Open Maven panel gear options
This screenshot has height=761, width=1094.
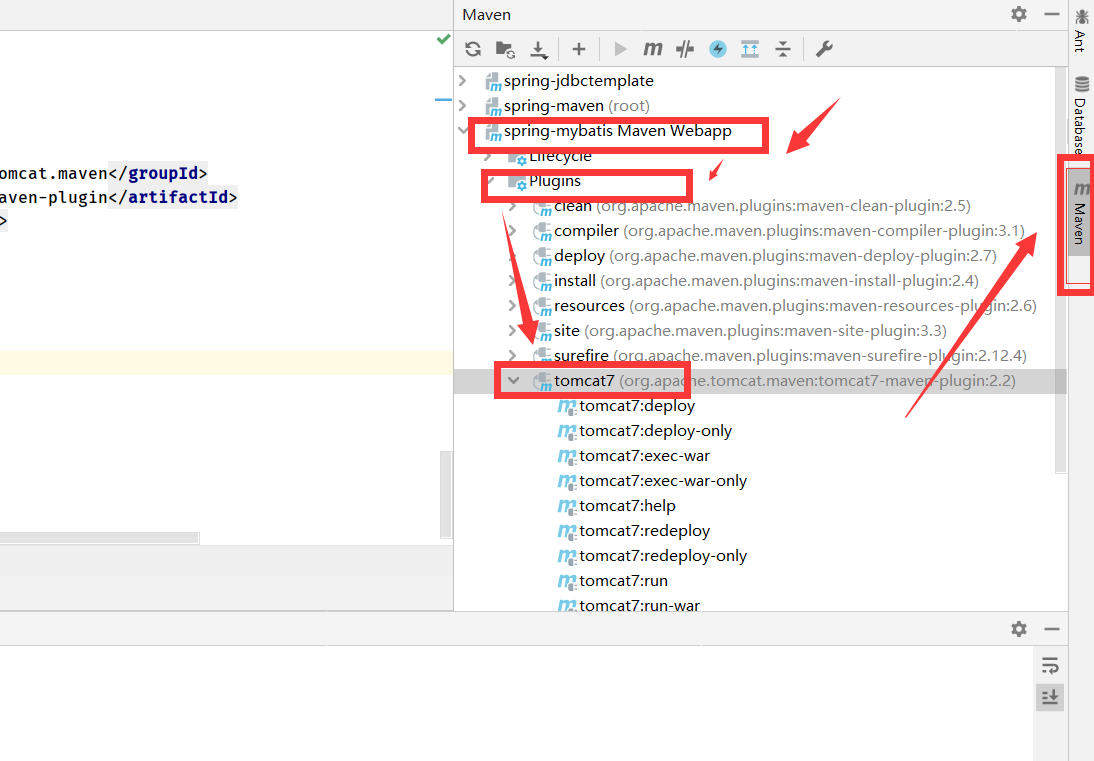1019,14
